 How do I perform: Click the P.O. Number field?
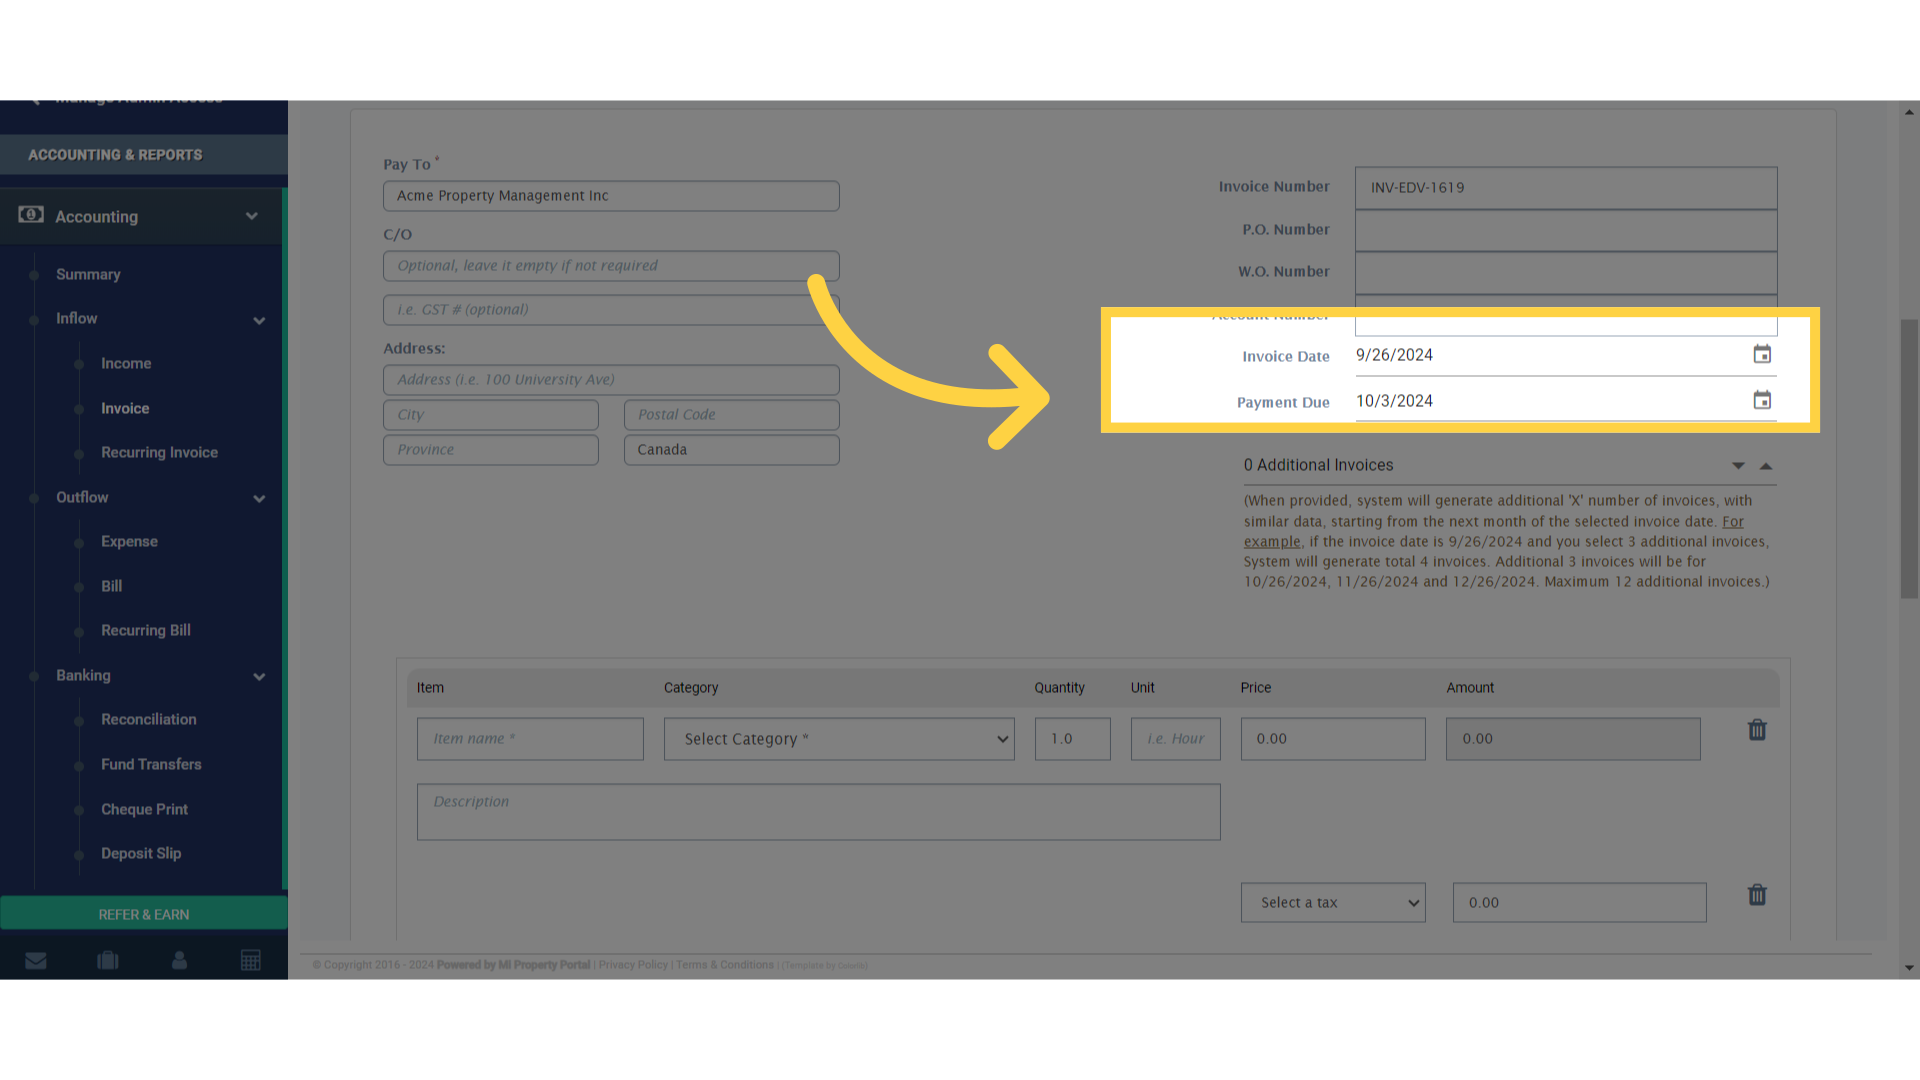(1566, 231)
